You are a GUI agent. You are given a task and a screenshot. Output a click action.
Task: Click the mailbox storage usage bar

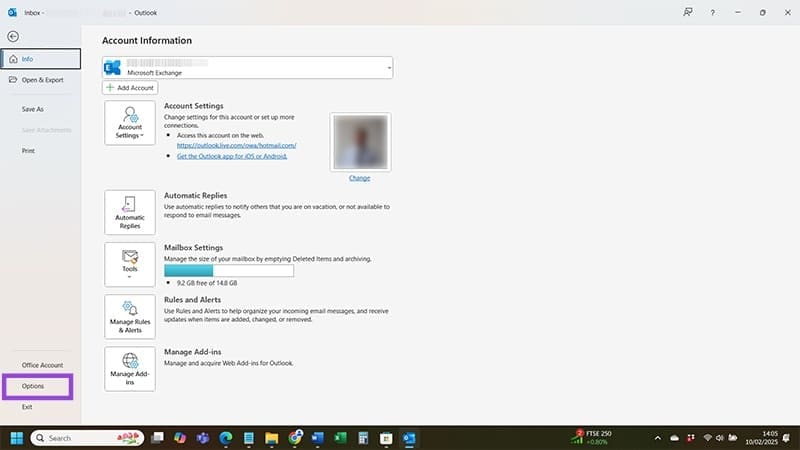click(229, 271)
